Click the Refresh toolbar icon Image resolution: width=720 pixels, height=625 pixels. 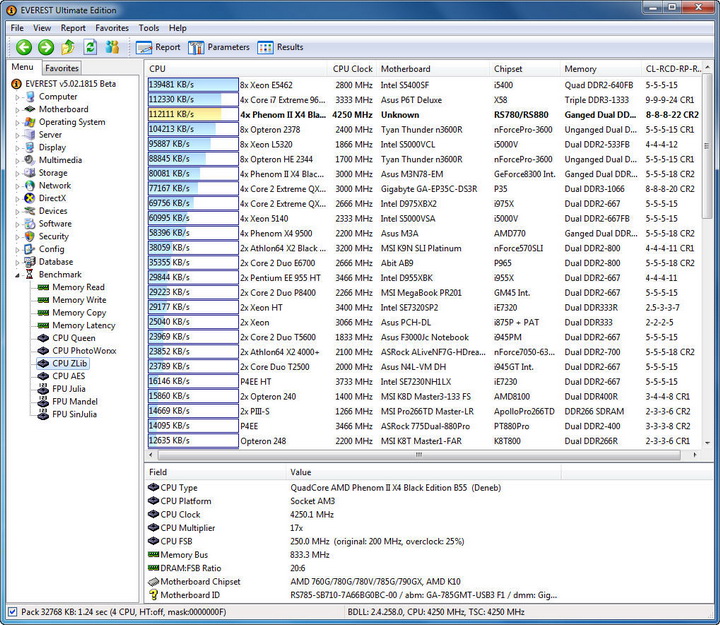(x=90, y=47)
